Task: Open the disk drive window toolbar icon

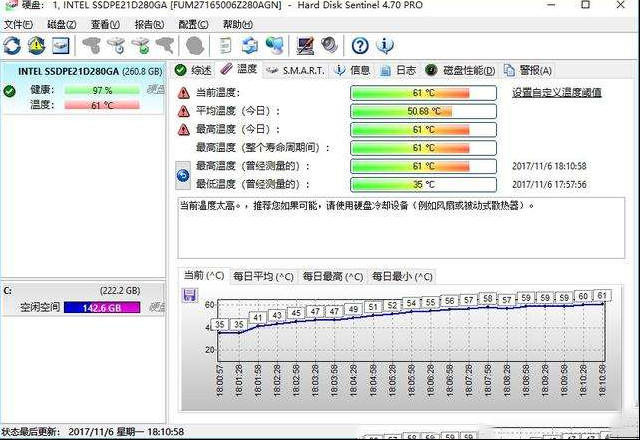Action: point(60,45)
